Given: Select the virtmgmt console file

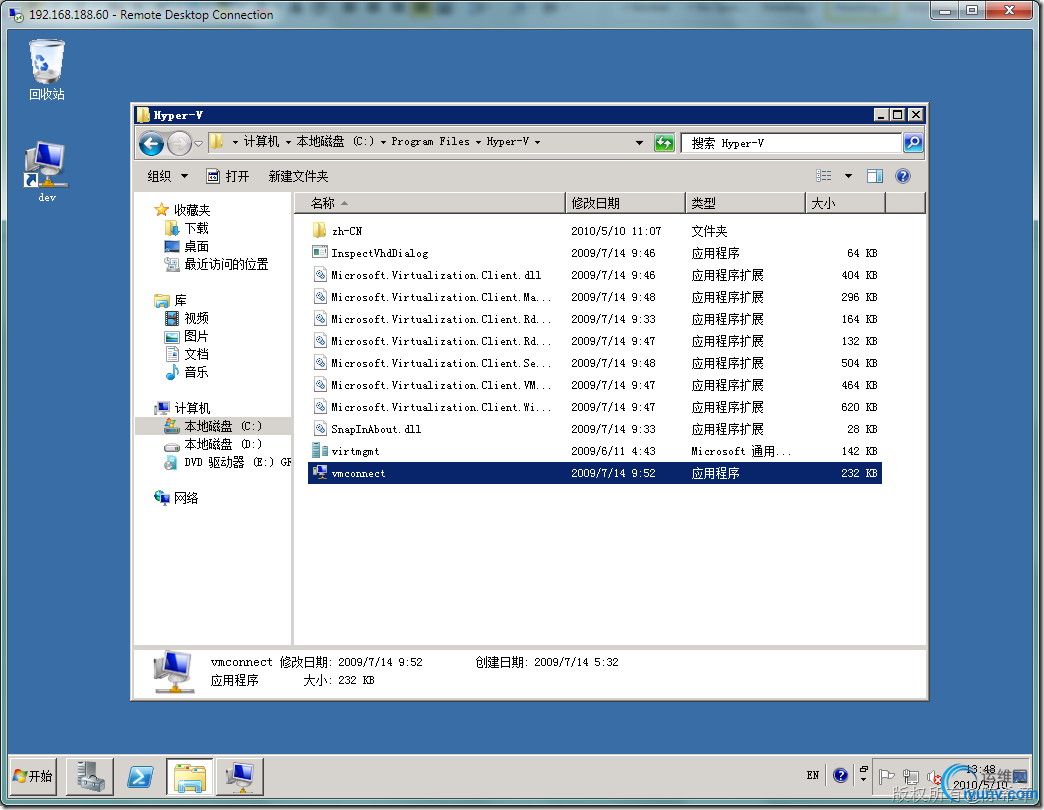Looking at the screenshot, I should click(595, 451).
